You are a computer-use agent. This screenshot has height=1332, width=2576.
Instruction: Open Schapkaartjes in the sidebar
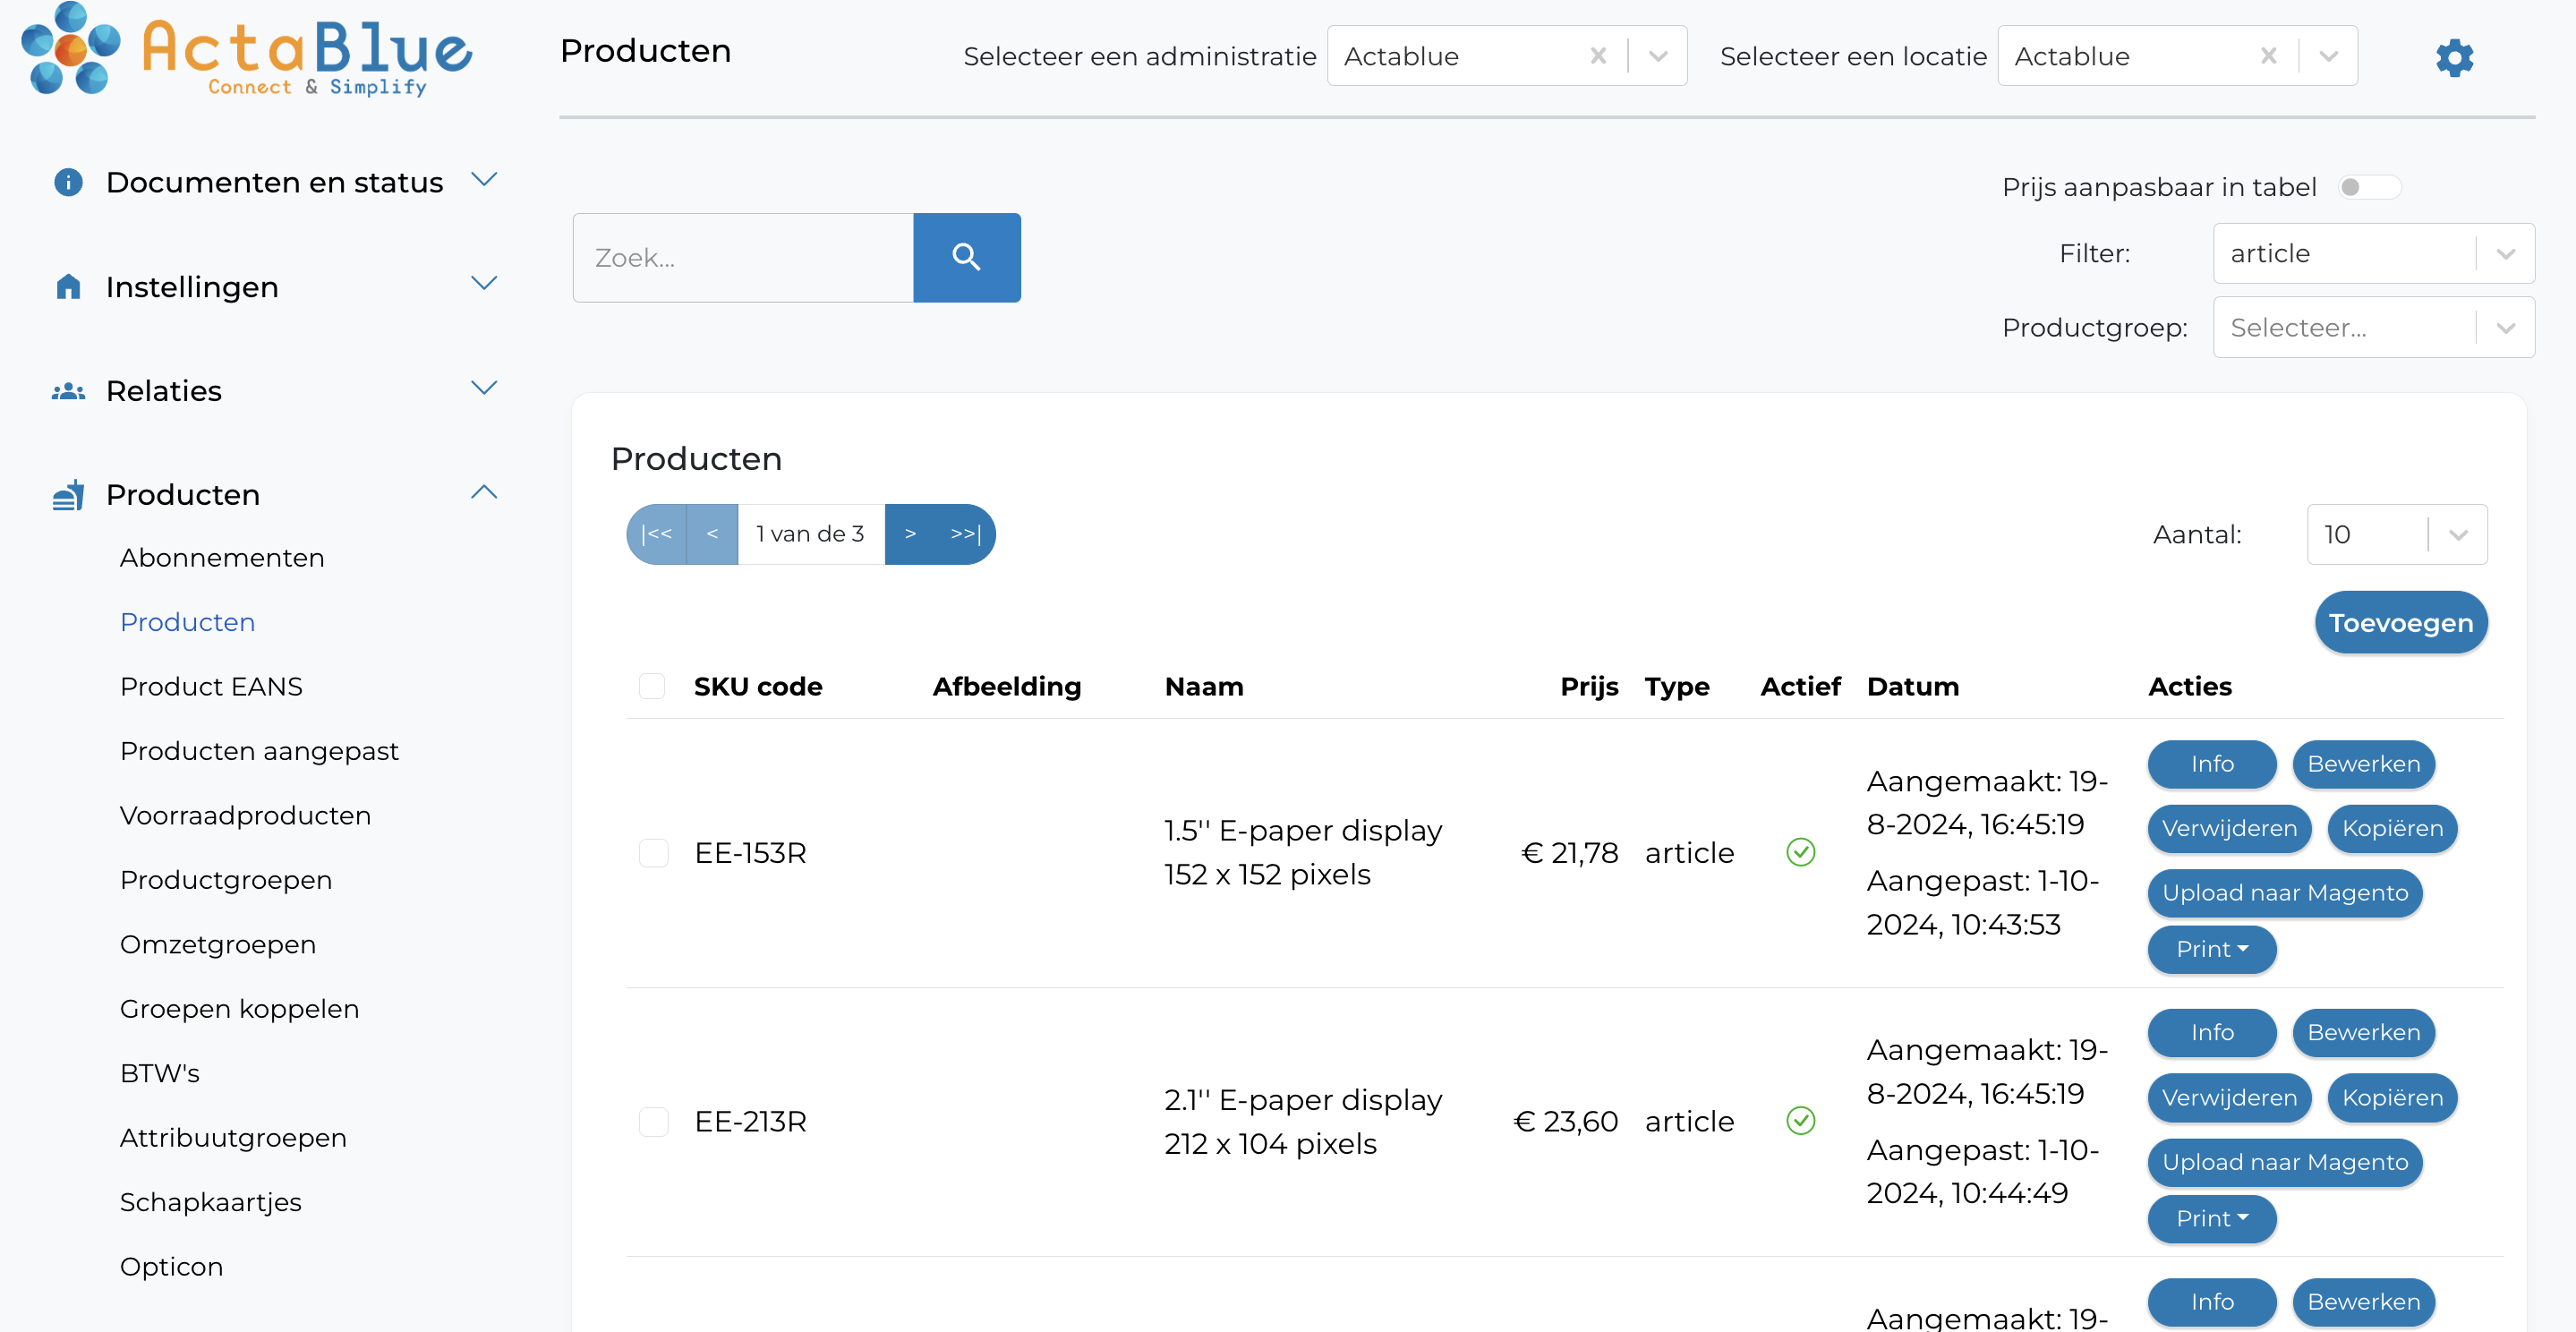(210, 1201)
